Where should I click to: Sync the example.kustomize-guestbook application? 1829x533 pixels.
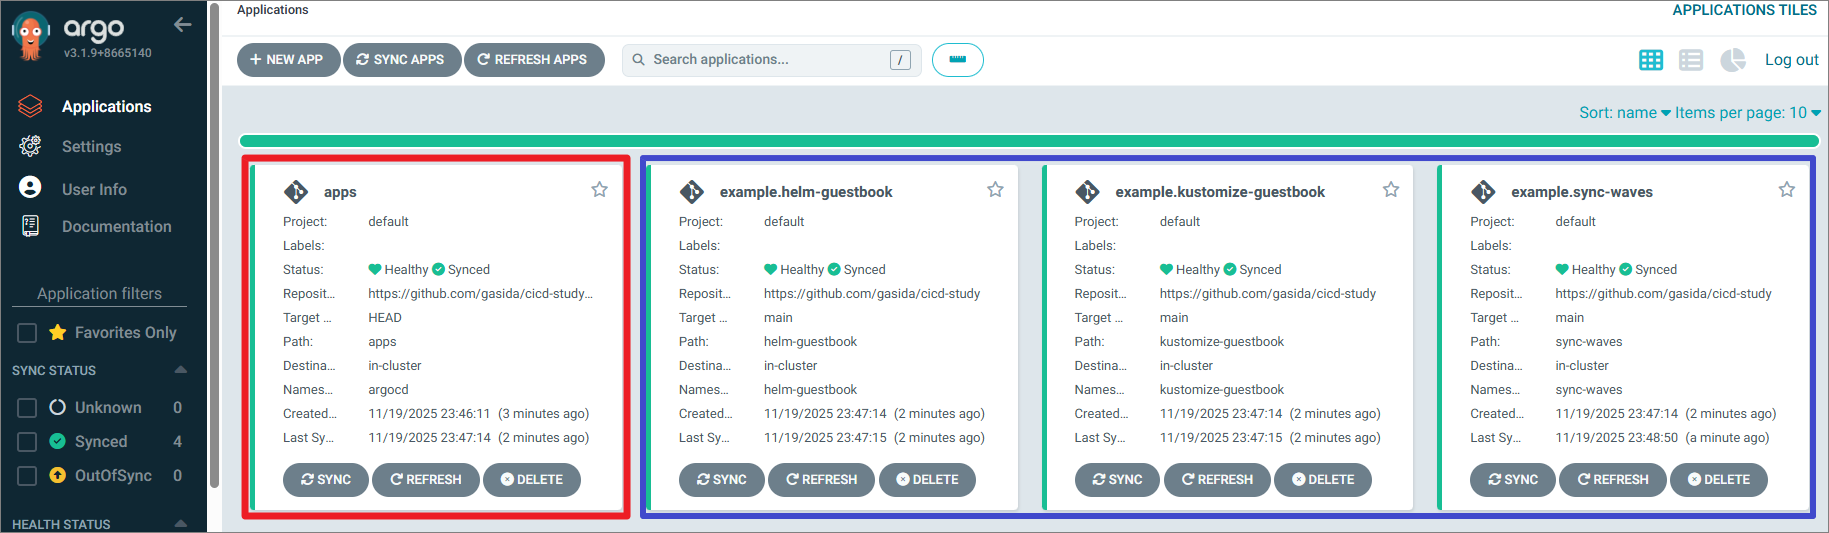(1118, 480)
